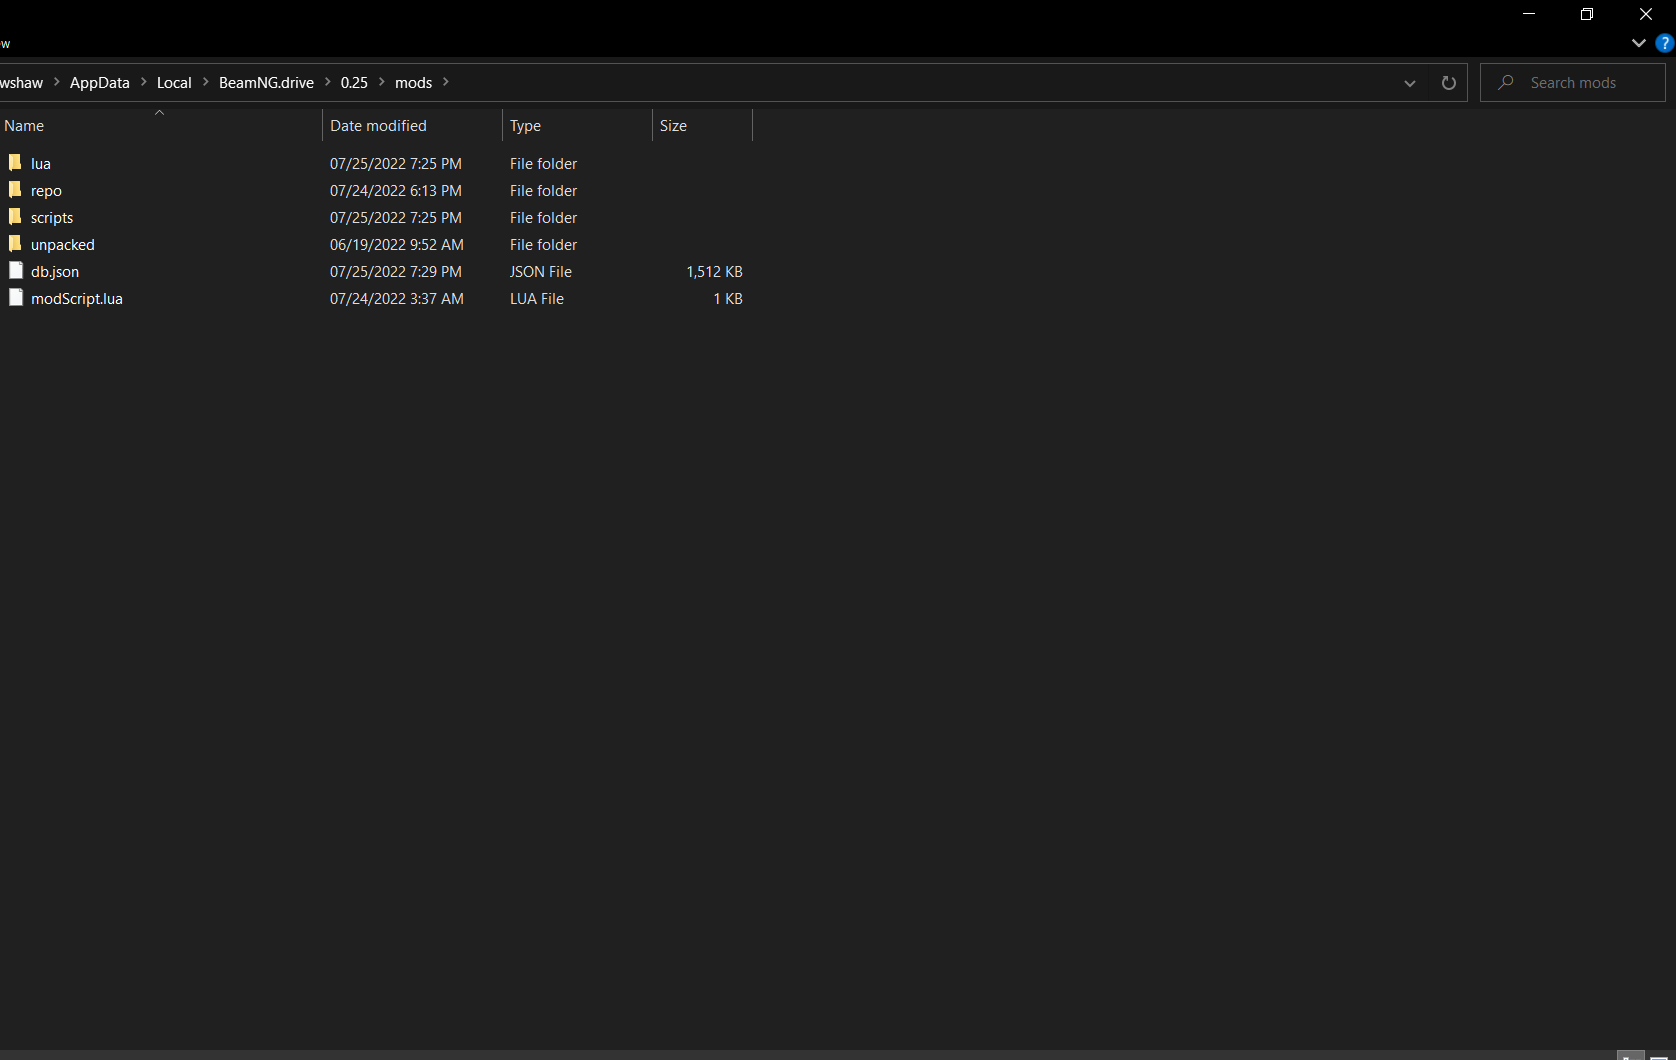Viewport: 1676px width, 1060px height.
Task: Click date 07/25/2022 7:29 PM
Action: tap(396, 272)
